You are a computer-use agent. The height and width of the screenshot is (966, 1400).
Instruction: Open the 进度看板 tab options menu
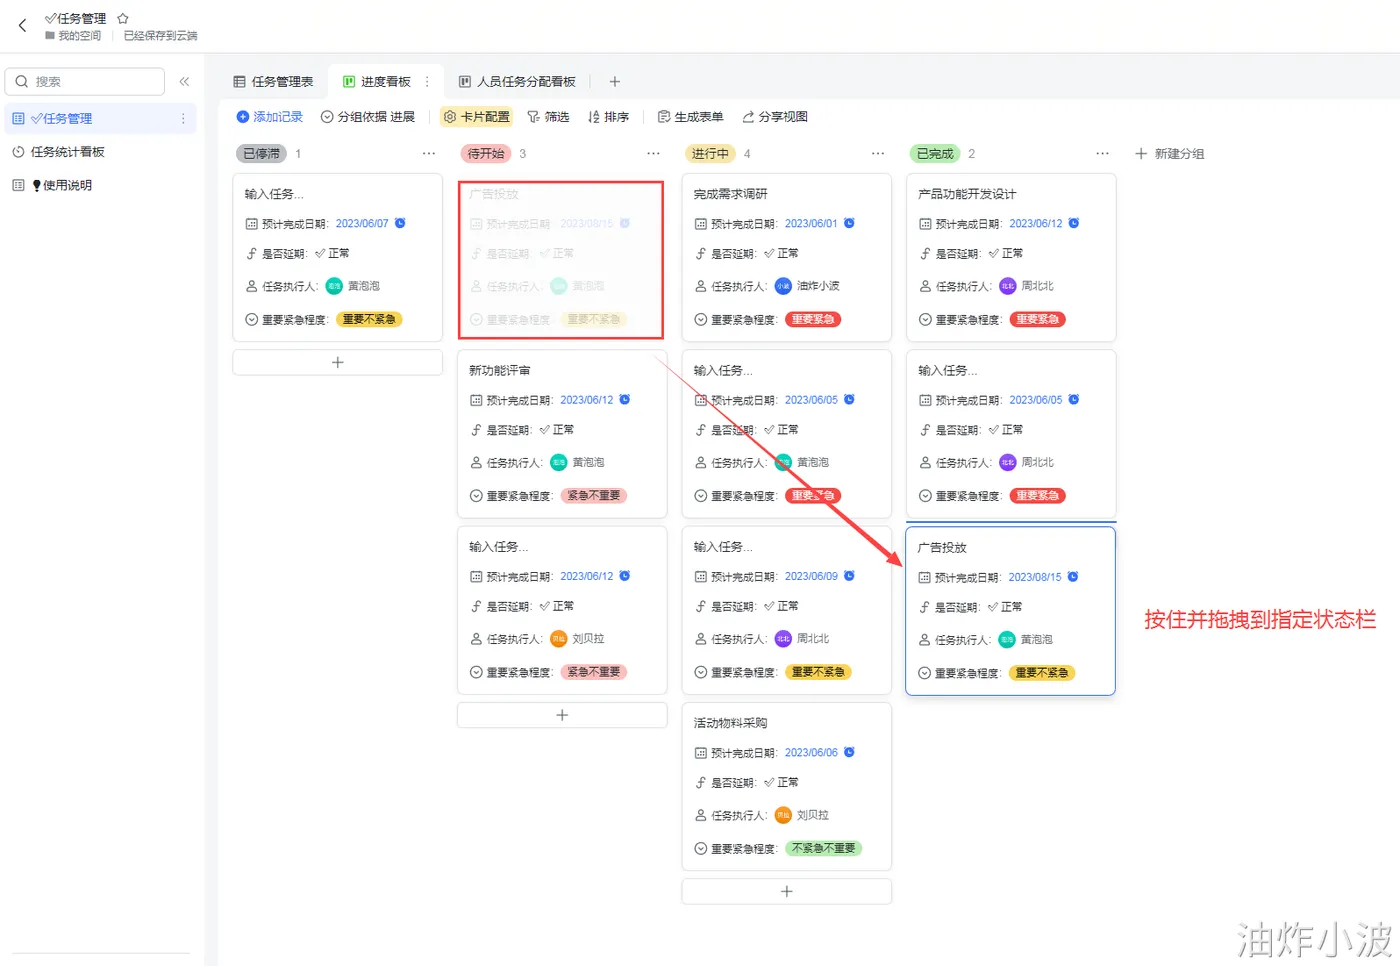pos(428,82)
